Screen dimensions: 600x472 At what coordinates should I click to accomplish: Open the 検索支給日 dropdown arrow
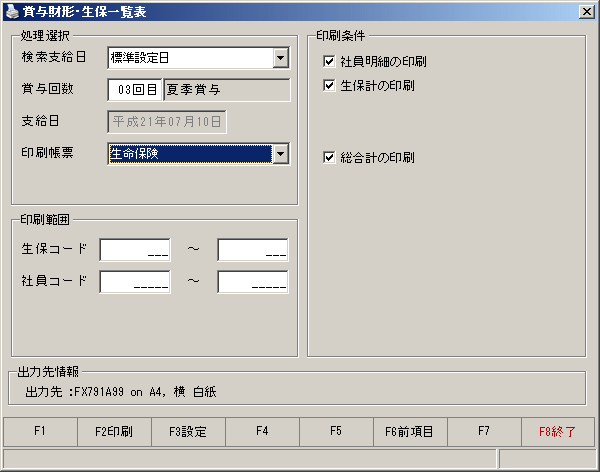tap(281, 58)
